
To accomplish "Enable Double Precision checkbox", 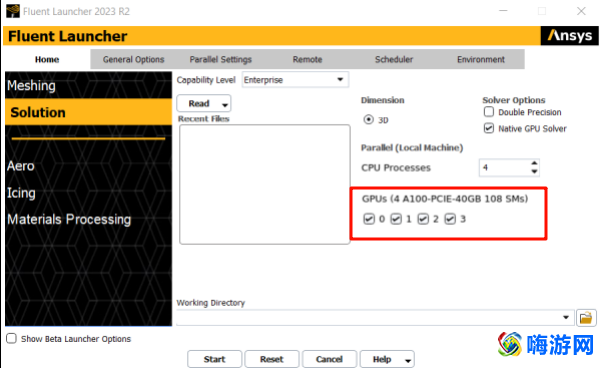I will (489, 112).
